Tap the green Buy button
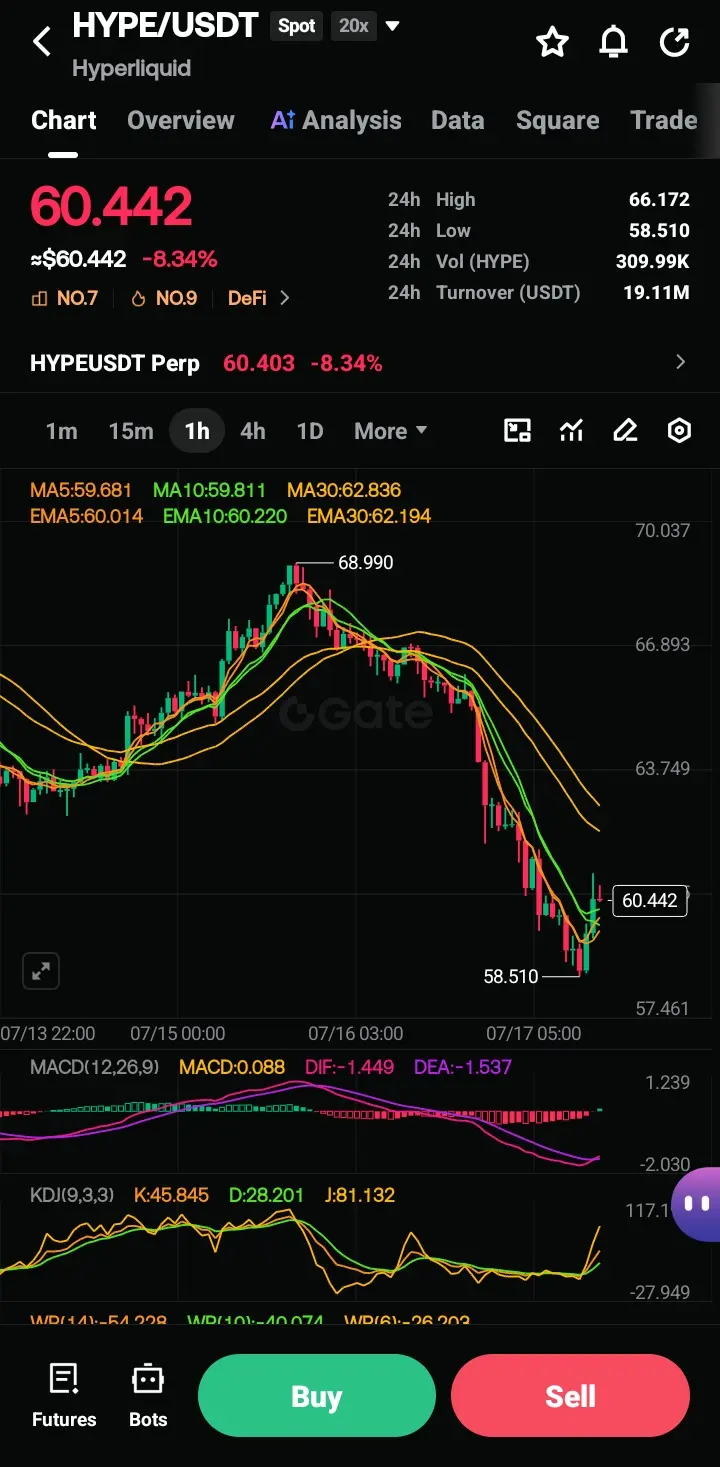The image size is (720, 1467). 317,1396
